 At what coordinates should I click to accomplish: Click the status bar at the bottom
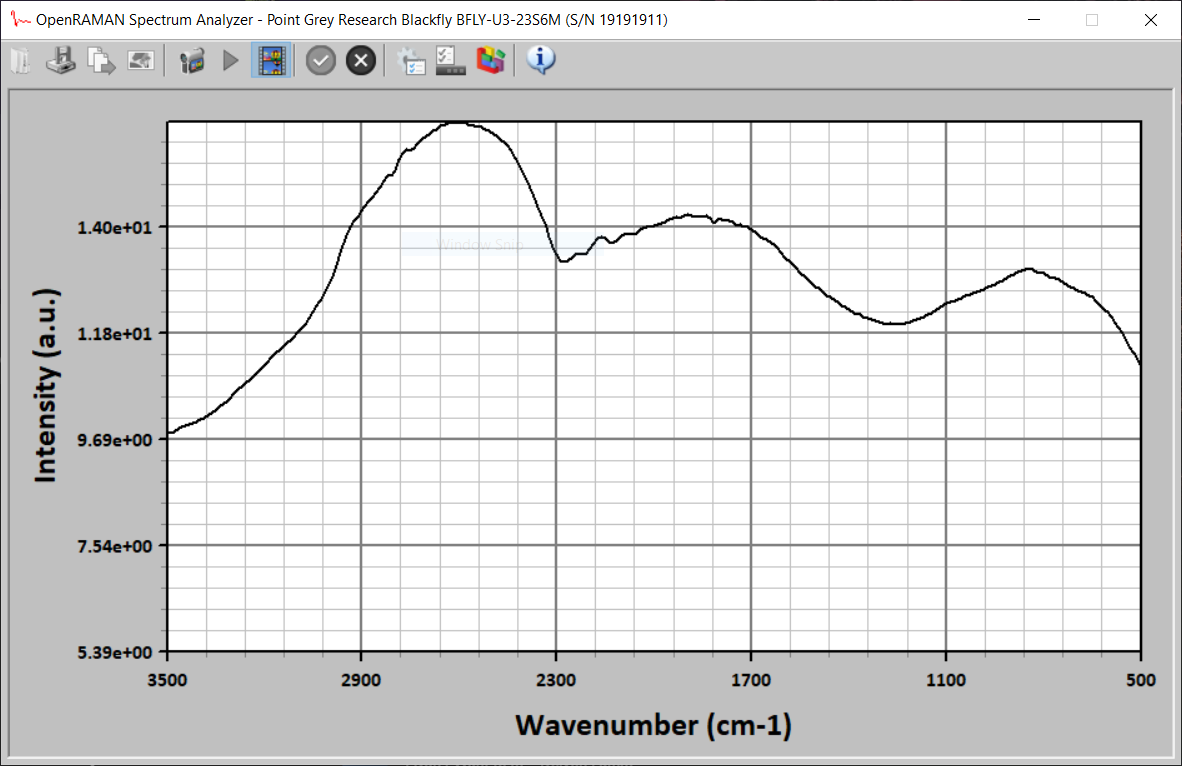[x=591, y=762]
